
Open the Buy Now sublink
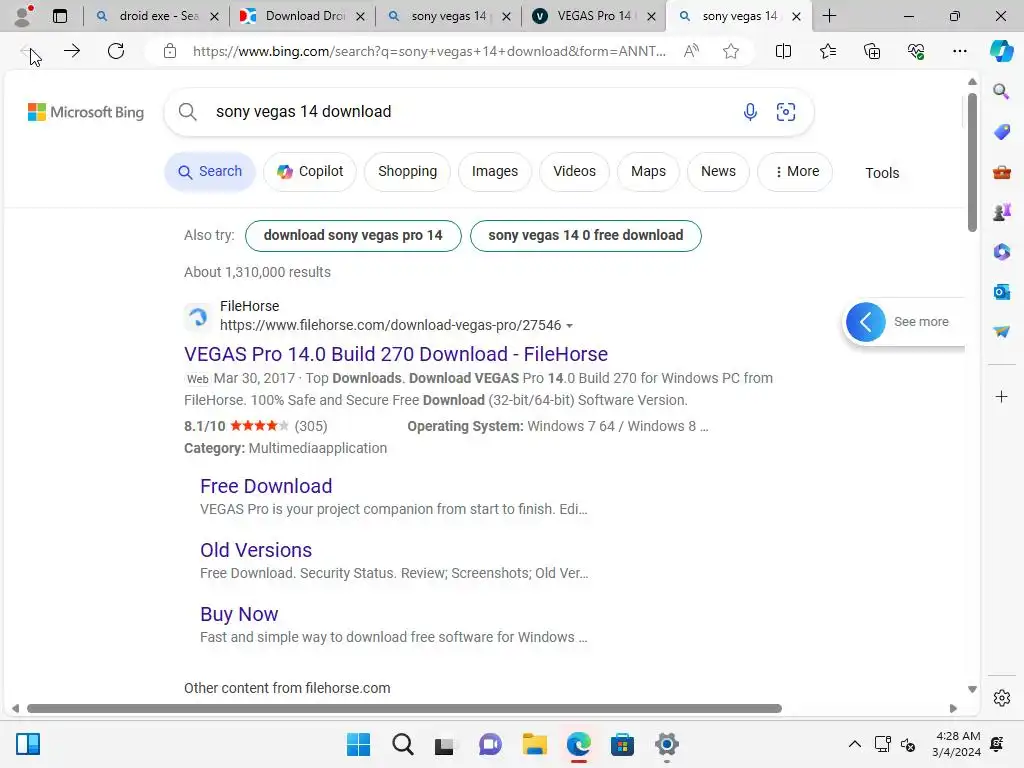point(239,614)
